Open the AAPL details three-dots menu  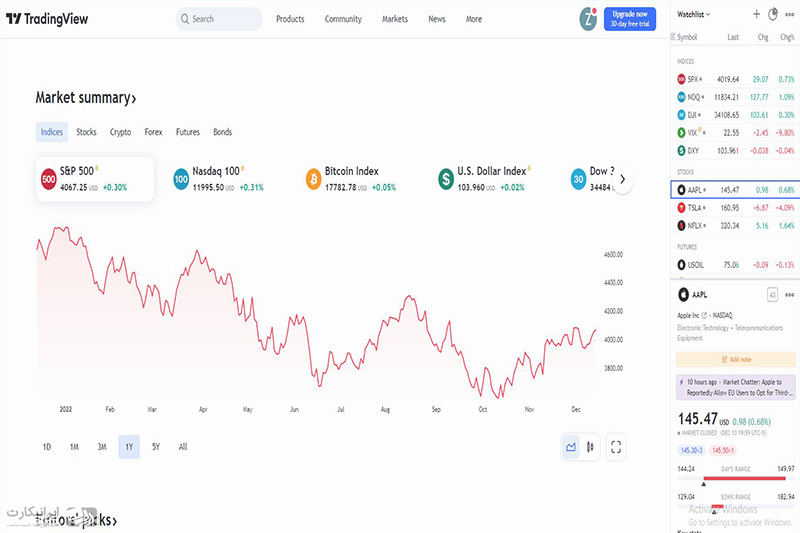pos(789,295)
